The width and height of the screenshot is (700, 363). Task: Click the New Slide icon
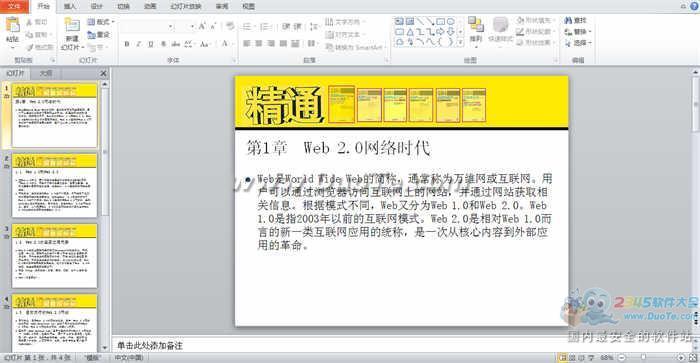72,25
